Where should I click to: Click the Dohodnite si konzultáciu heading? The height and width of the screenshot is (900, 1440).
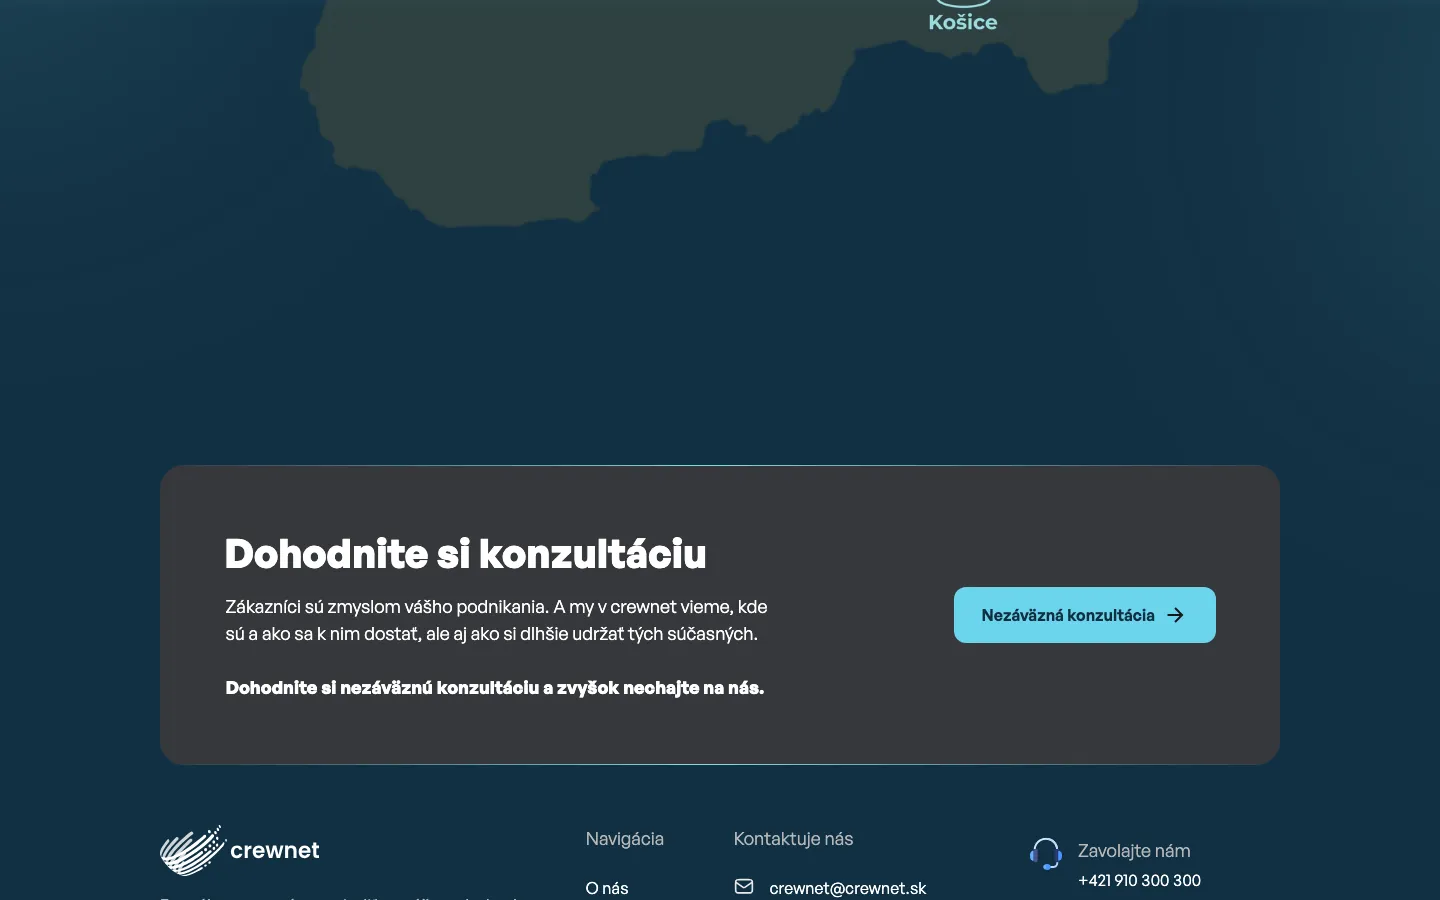coord(466,554)
